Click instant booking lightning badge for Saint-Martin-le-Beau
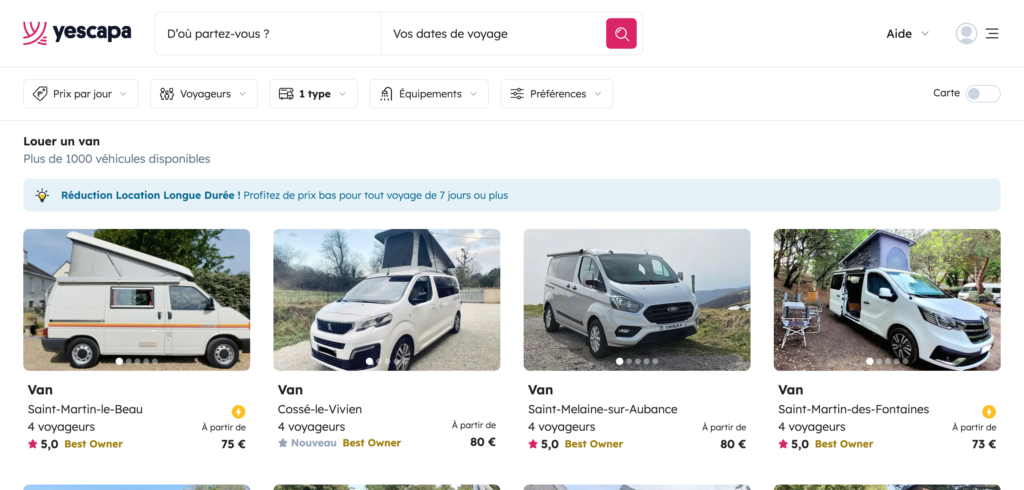This screenshot has width=1024, height=490. coord(238,412)
